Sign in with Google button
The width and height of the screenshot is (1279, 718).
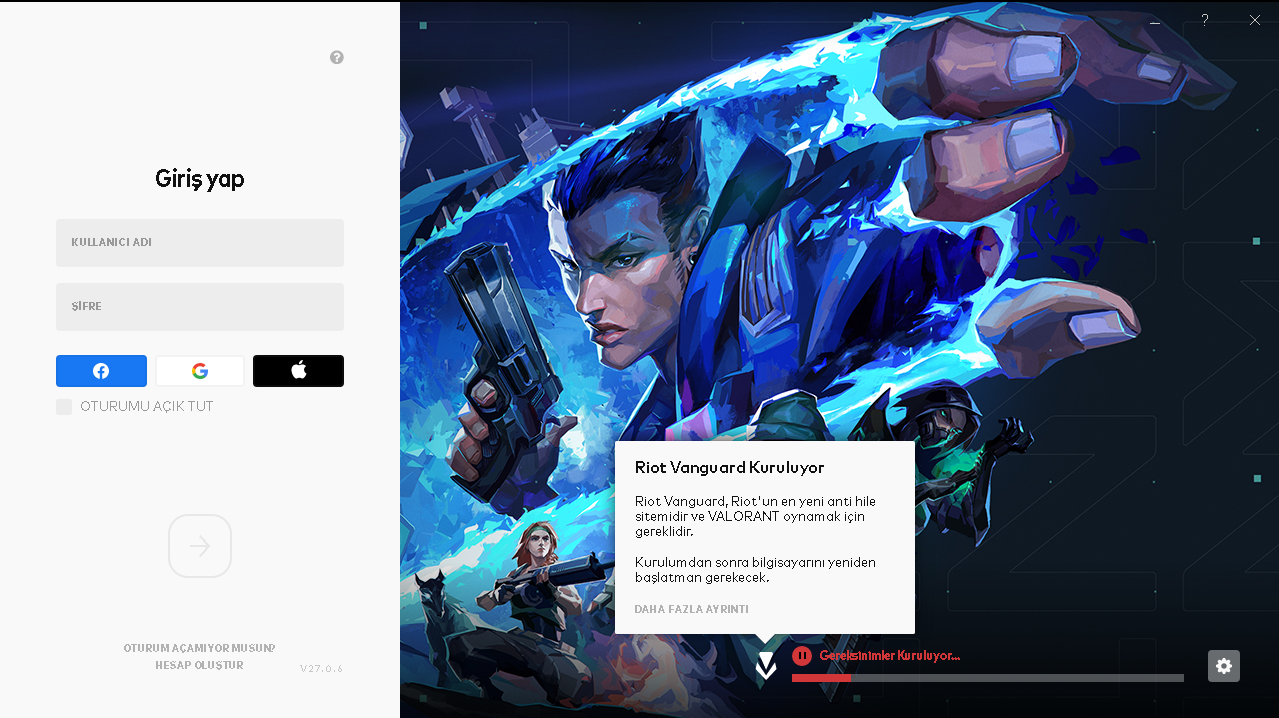coord(200,371)
